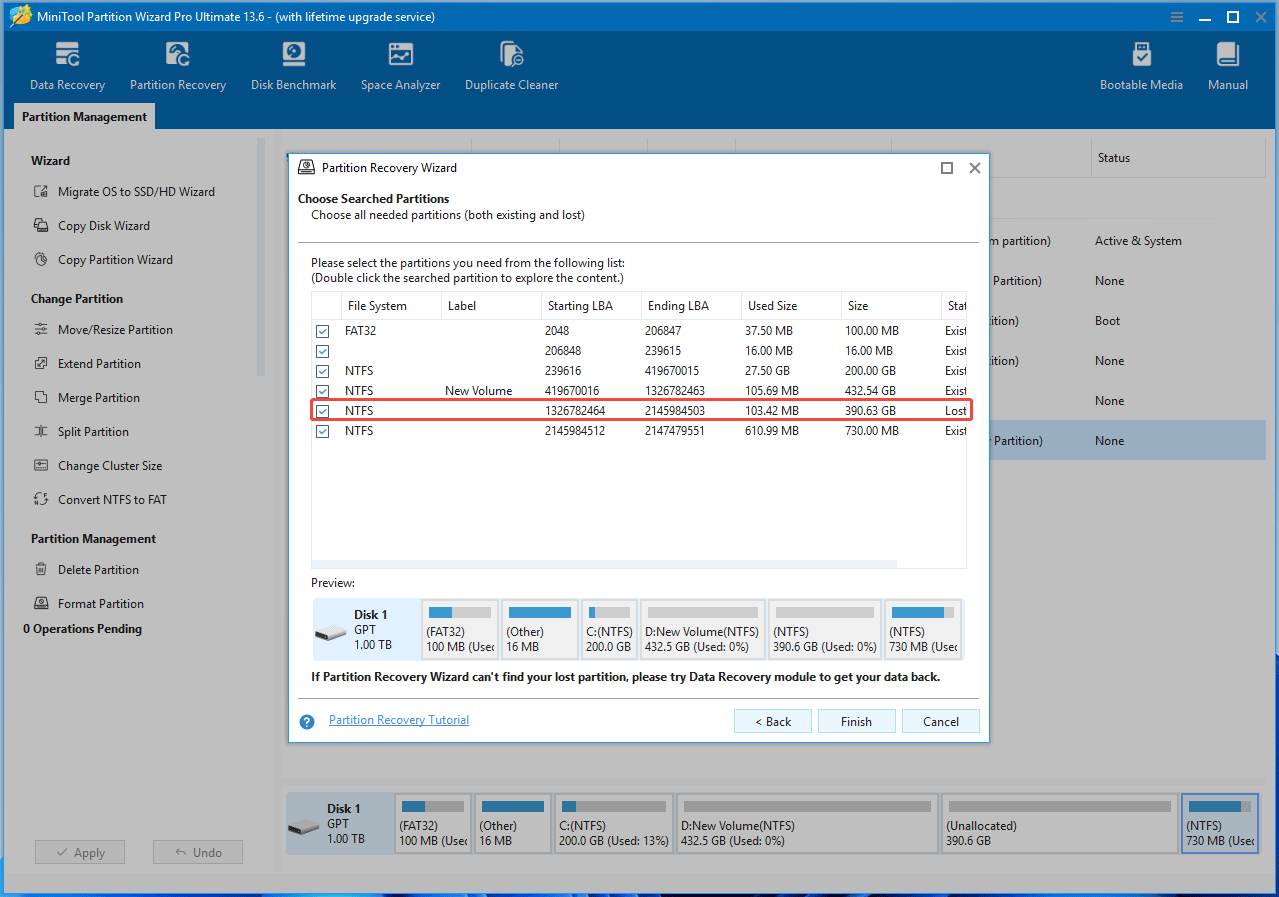Close the Partition Recovery Wizard dialog

(x=975, y=168)
